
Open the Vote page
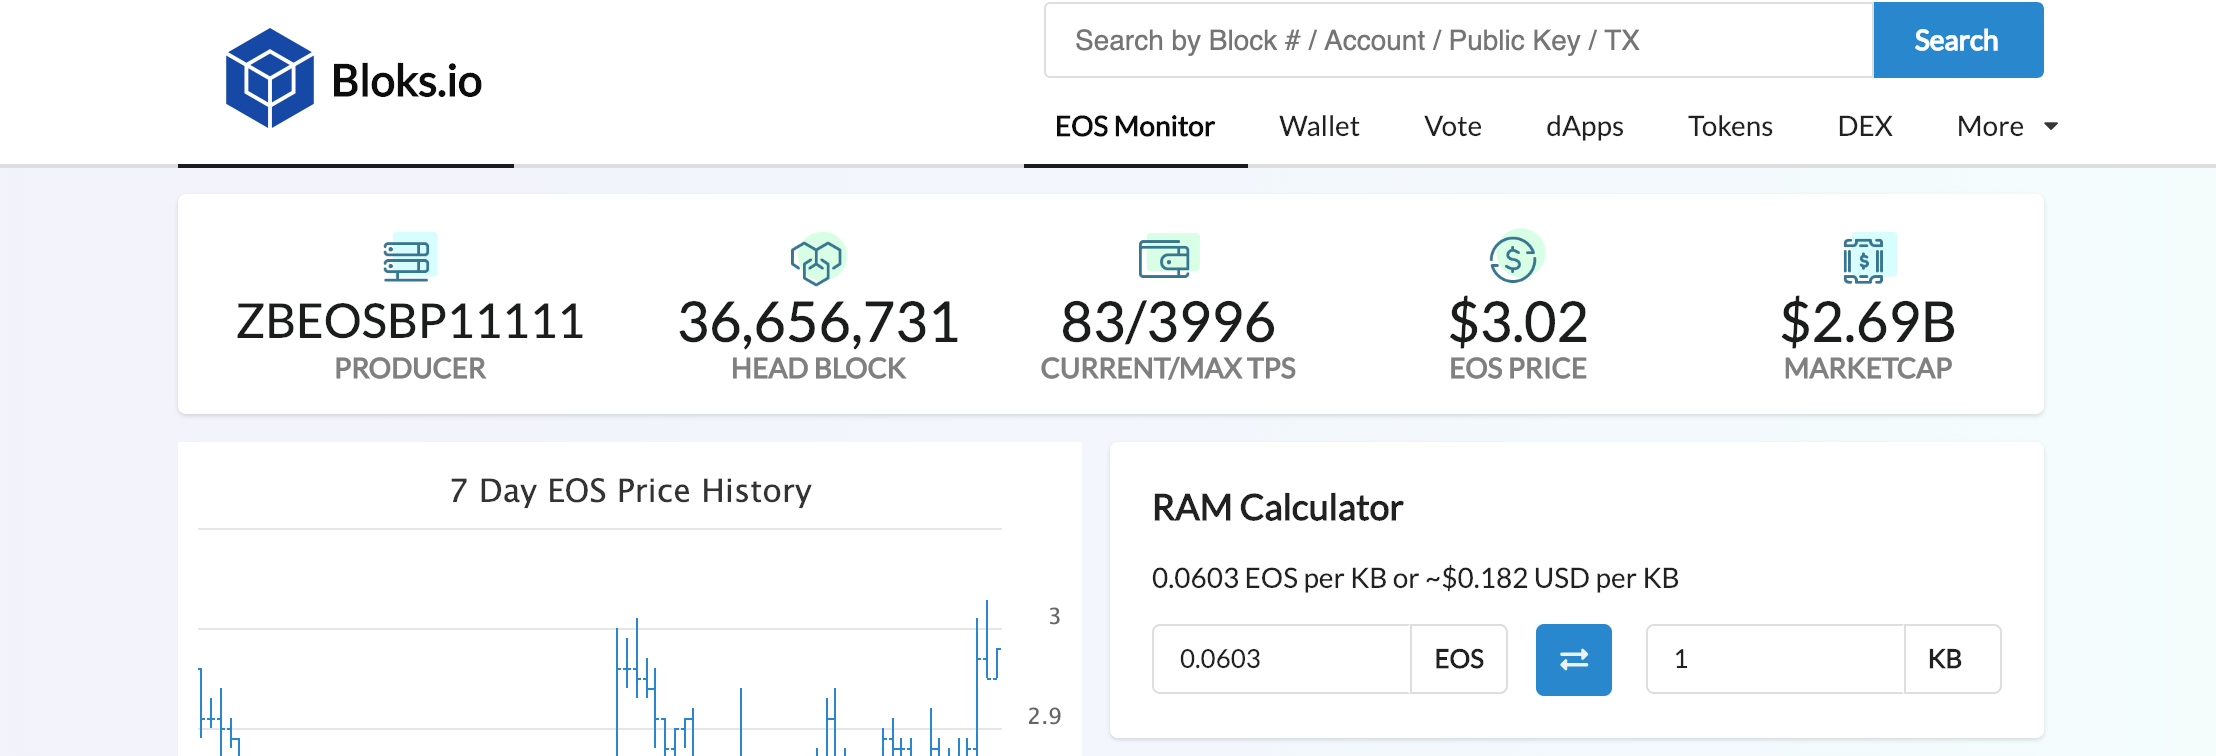[x=1452, y=126]
